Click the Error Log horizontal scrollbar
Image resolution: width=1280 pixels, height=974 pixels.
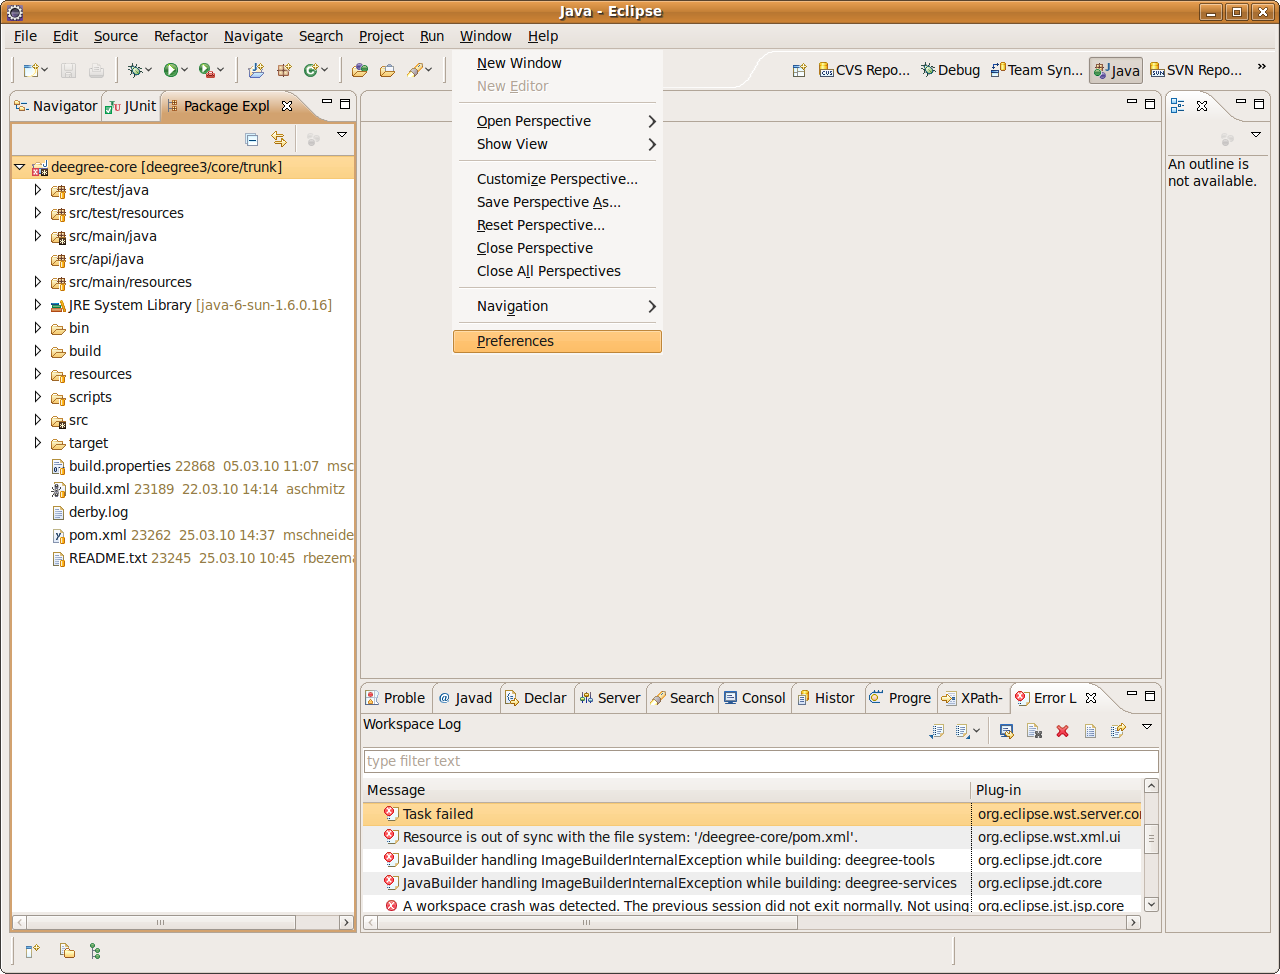pos(752,922)
